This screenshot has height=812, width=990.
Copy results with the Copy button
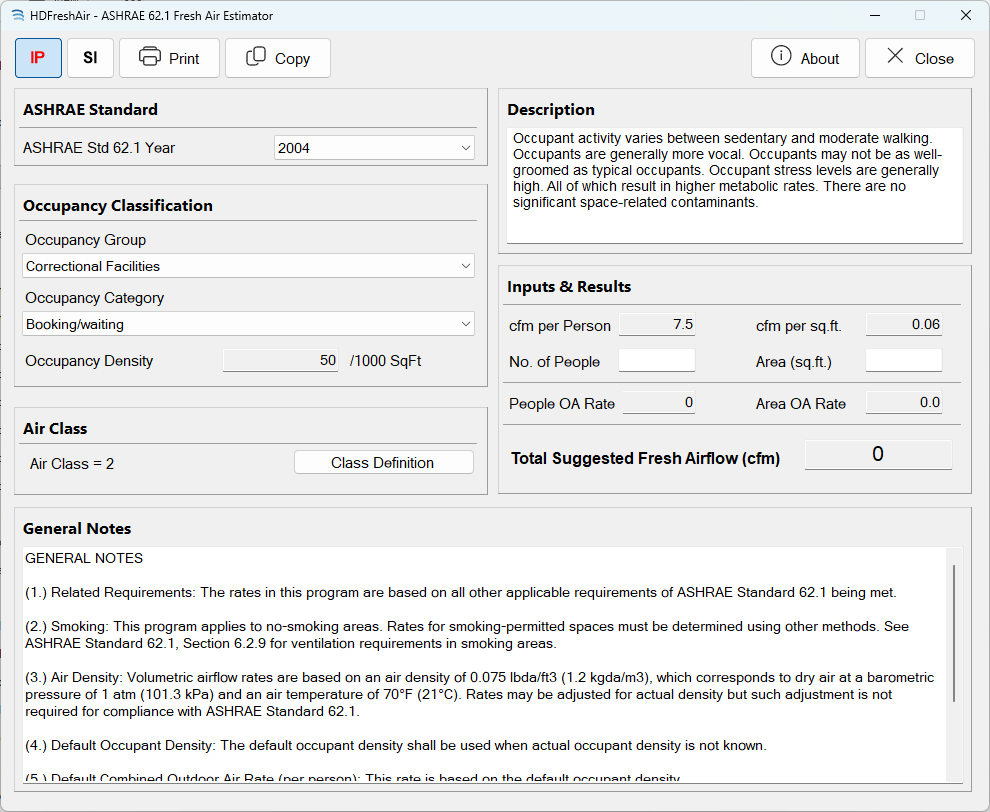[x=278, y=58]
